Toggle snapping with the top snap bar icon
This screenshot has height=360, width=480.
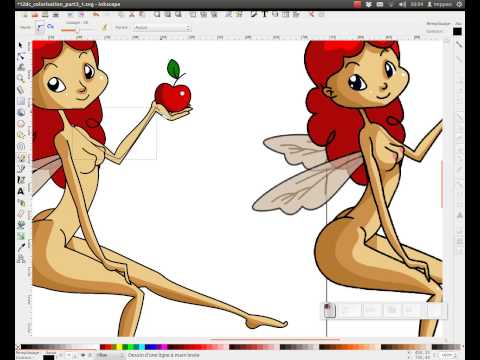(x=459, y=43)
